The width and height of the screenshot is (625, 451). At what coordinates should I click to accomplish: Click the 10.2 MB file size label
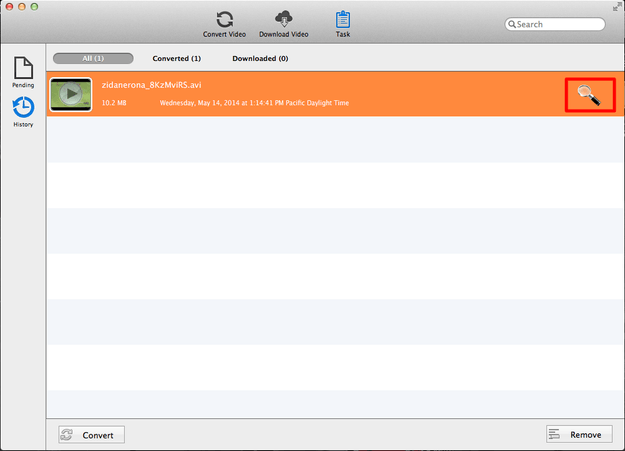point(114,103)
